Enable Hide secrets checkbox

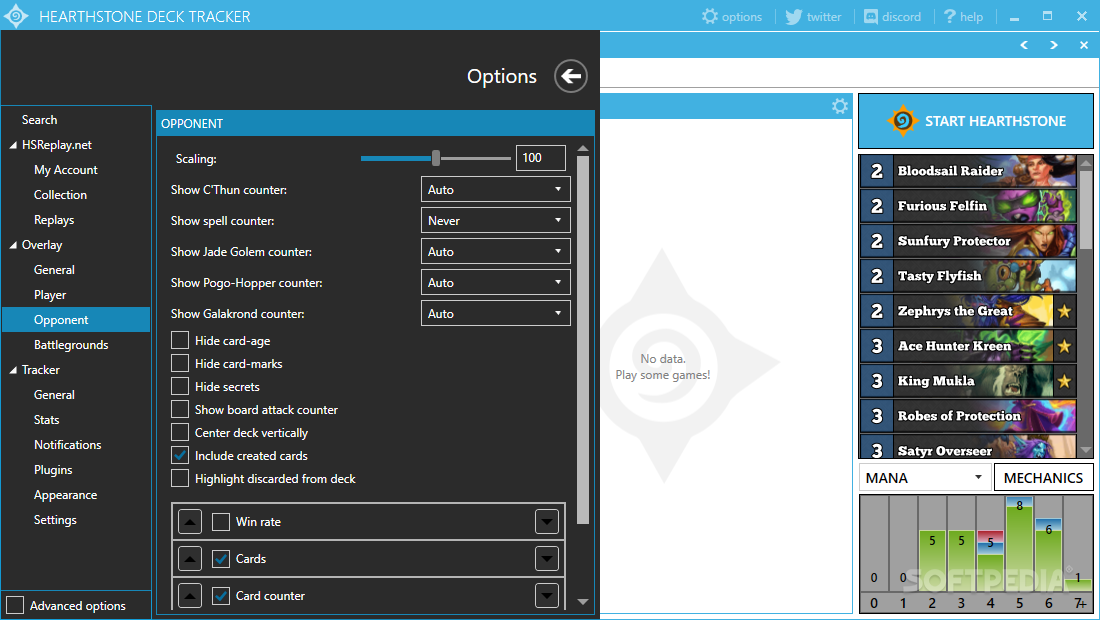(x=180, y=386)
